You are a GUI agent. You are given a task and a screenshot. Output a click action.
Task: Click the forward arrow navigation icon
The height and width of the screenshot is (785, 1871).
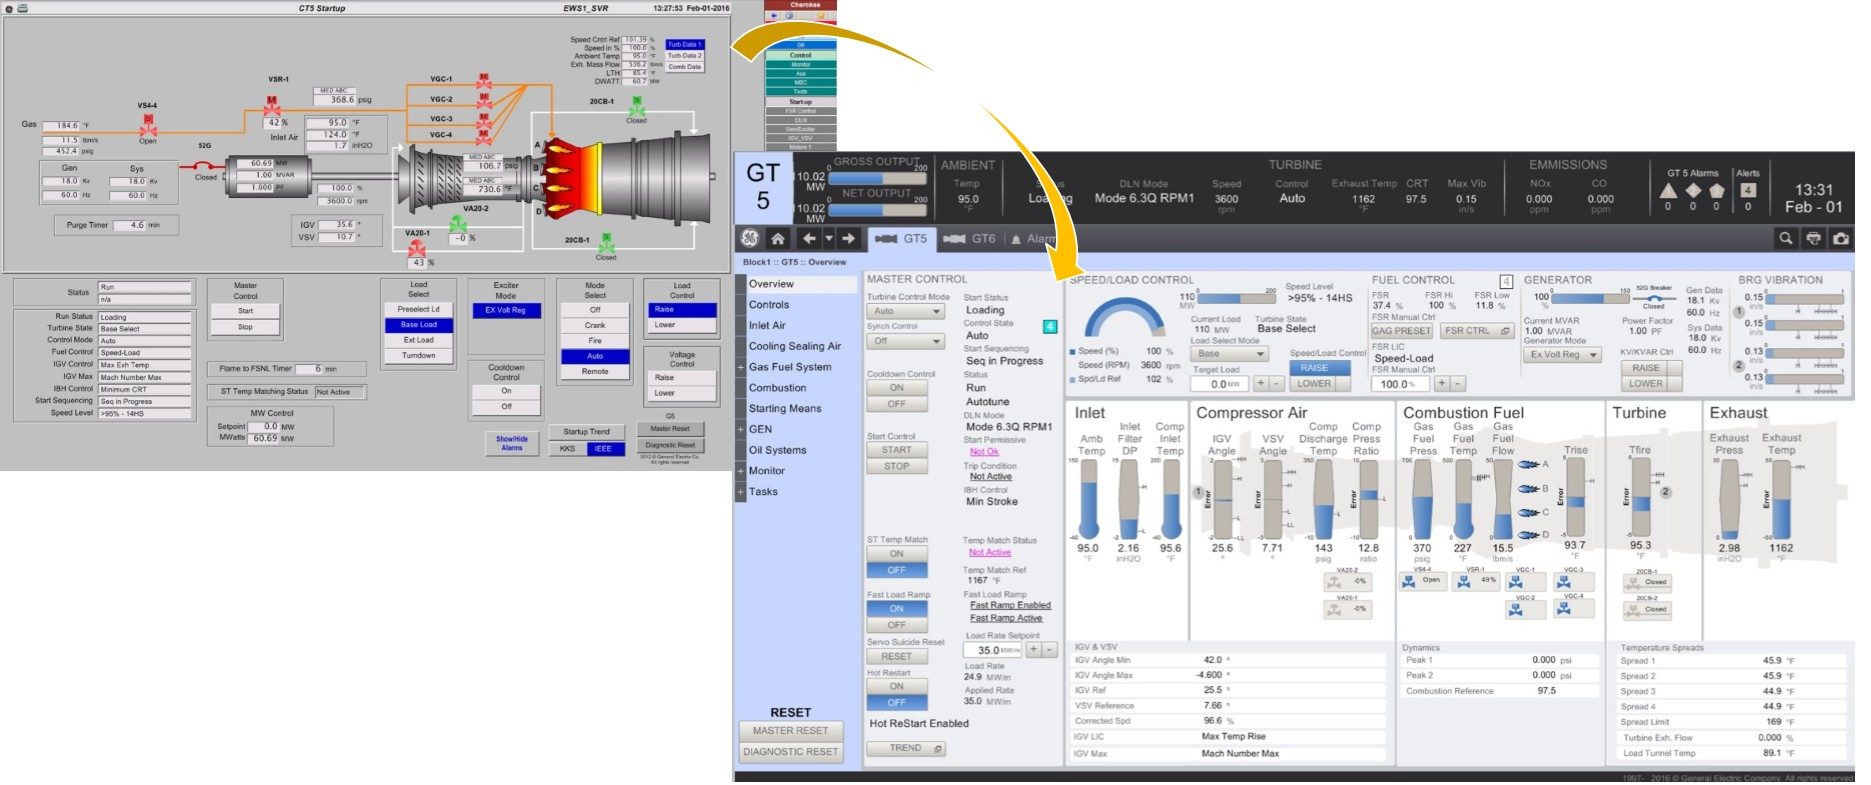pos(848,238)
